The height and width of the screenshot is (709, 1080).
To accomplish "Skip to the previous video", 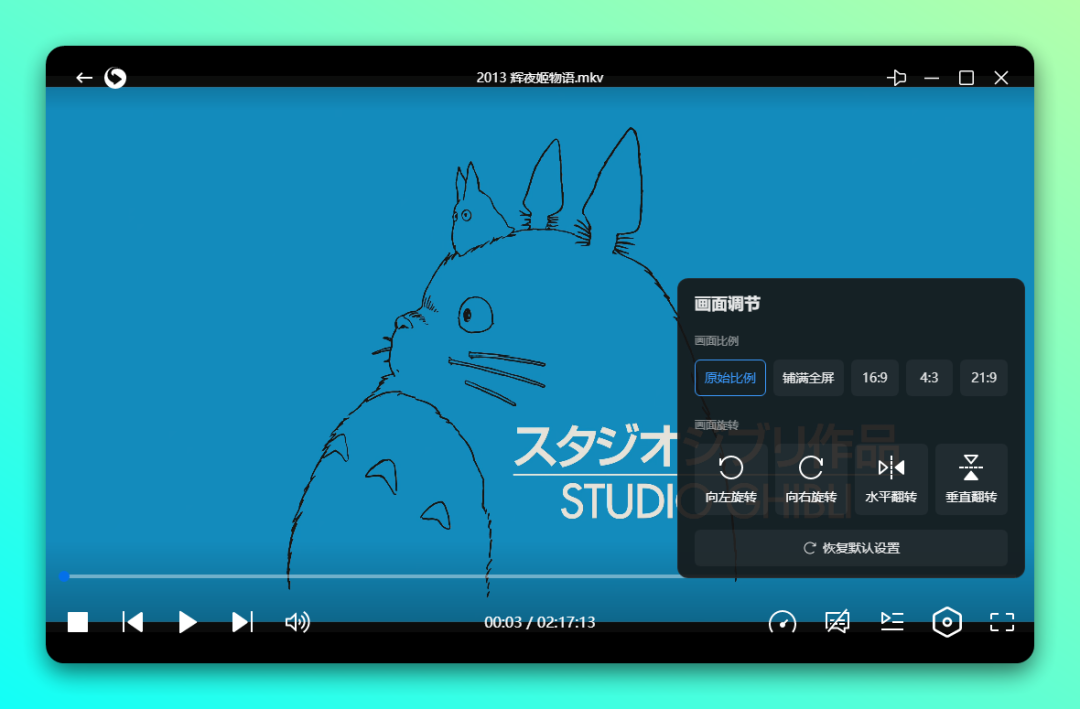I will point(132,622).
